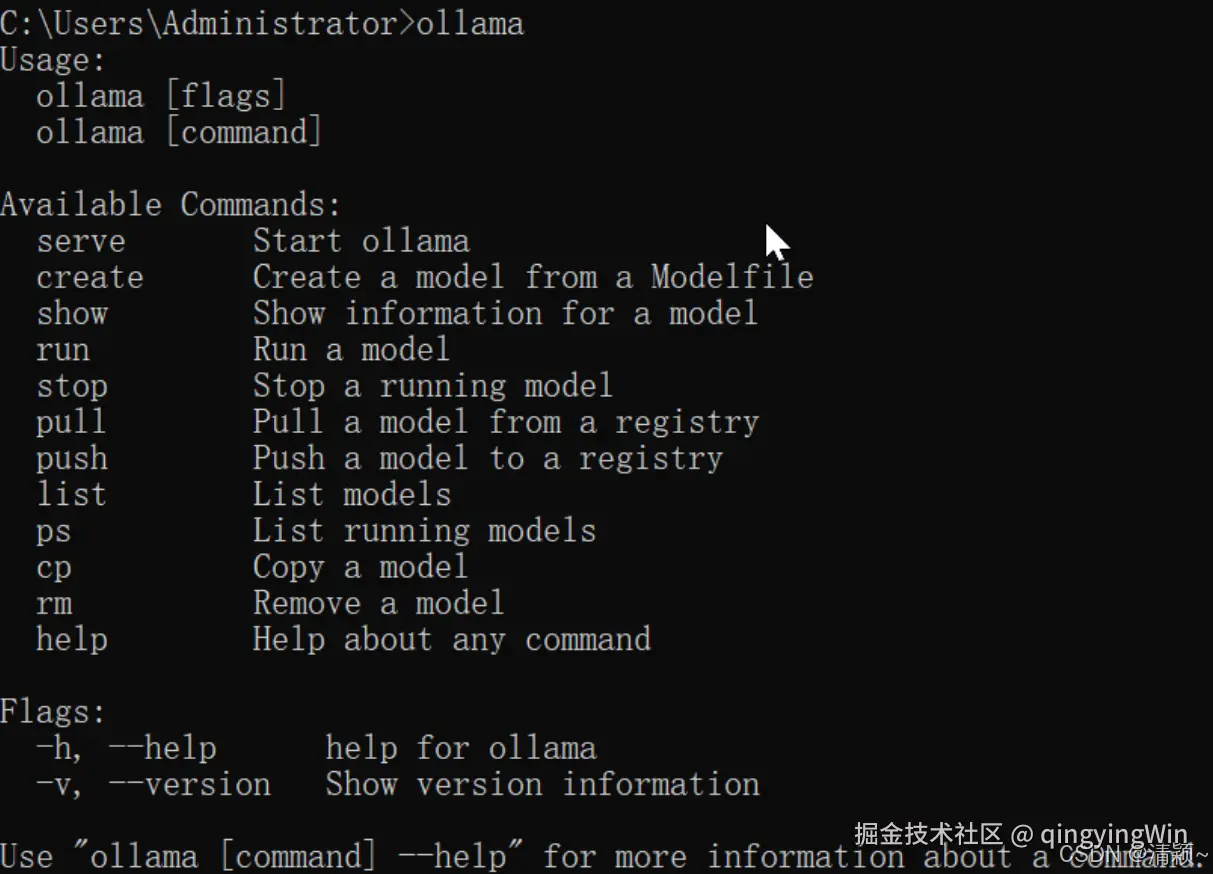Click 'Create a model from a Modelfile' description
Image resolution: width=1213 pixels, height=874 pixels.
[x=533, y=277]
